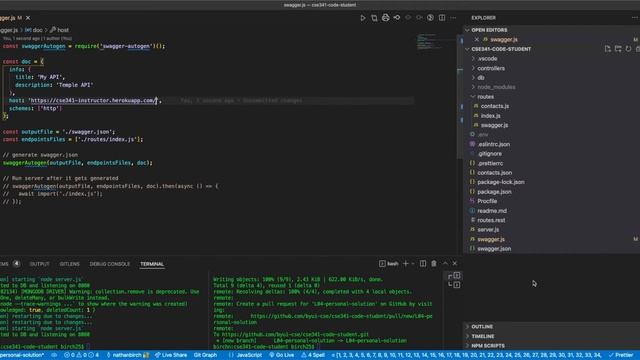Open contacts.json file
Screen dimensions: 640x360
click(x=494, y=173)
